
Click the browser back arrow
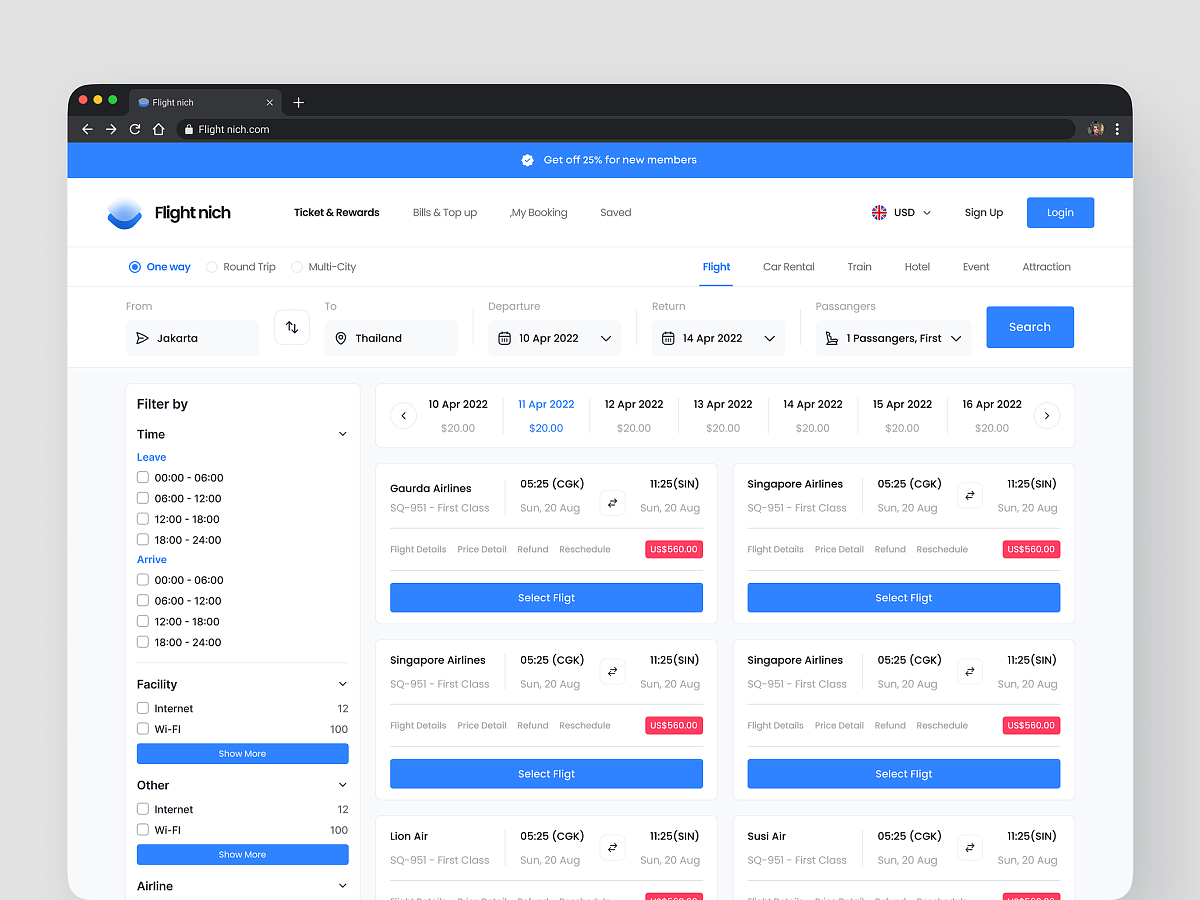point(87,129)
